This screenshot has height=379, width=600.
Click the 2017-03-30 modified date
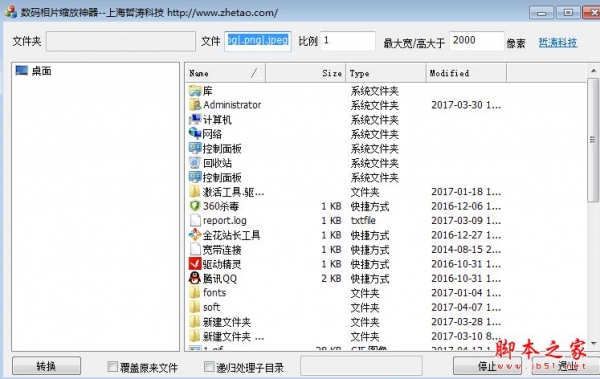tap(466, 105)
